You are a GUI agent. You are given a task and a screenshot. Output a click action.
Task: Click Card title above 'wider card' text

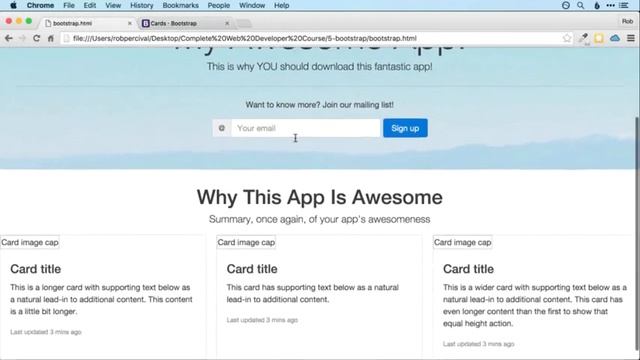pos(468,269)
